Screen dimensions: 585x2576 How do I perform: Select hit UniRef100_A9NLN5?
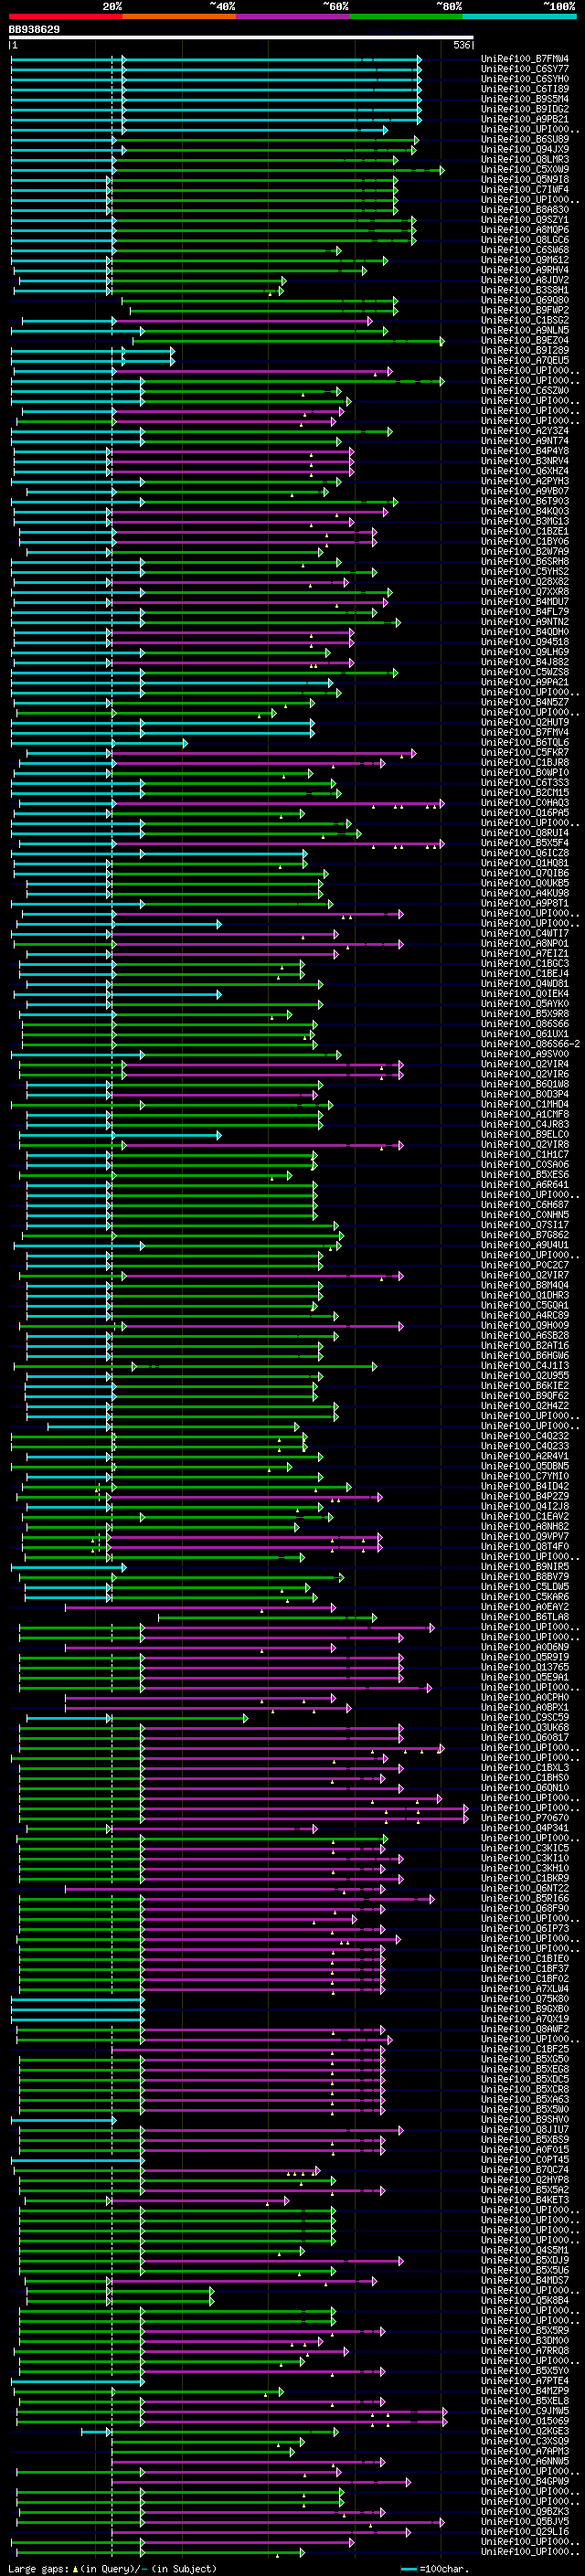[525, 330]
